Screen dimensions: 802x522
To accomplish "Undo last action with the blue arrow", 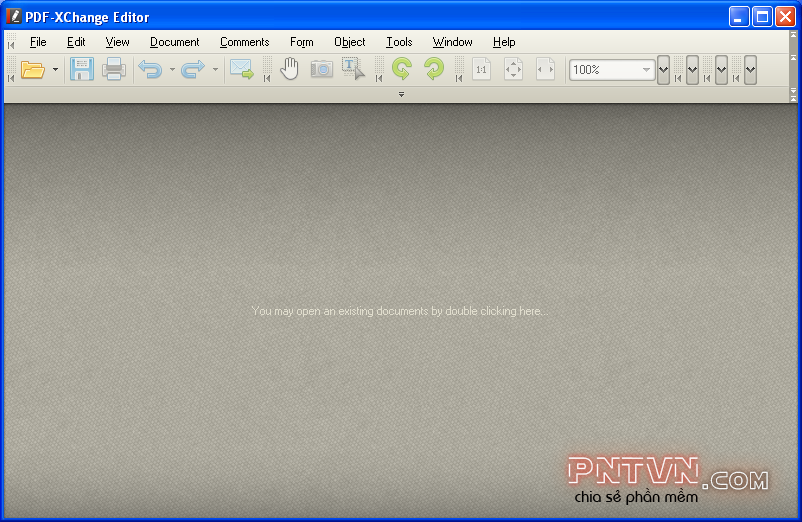I will tap(150, 69).
